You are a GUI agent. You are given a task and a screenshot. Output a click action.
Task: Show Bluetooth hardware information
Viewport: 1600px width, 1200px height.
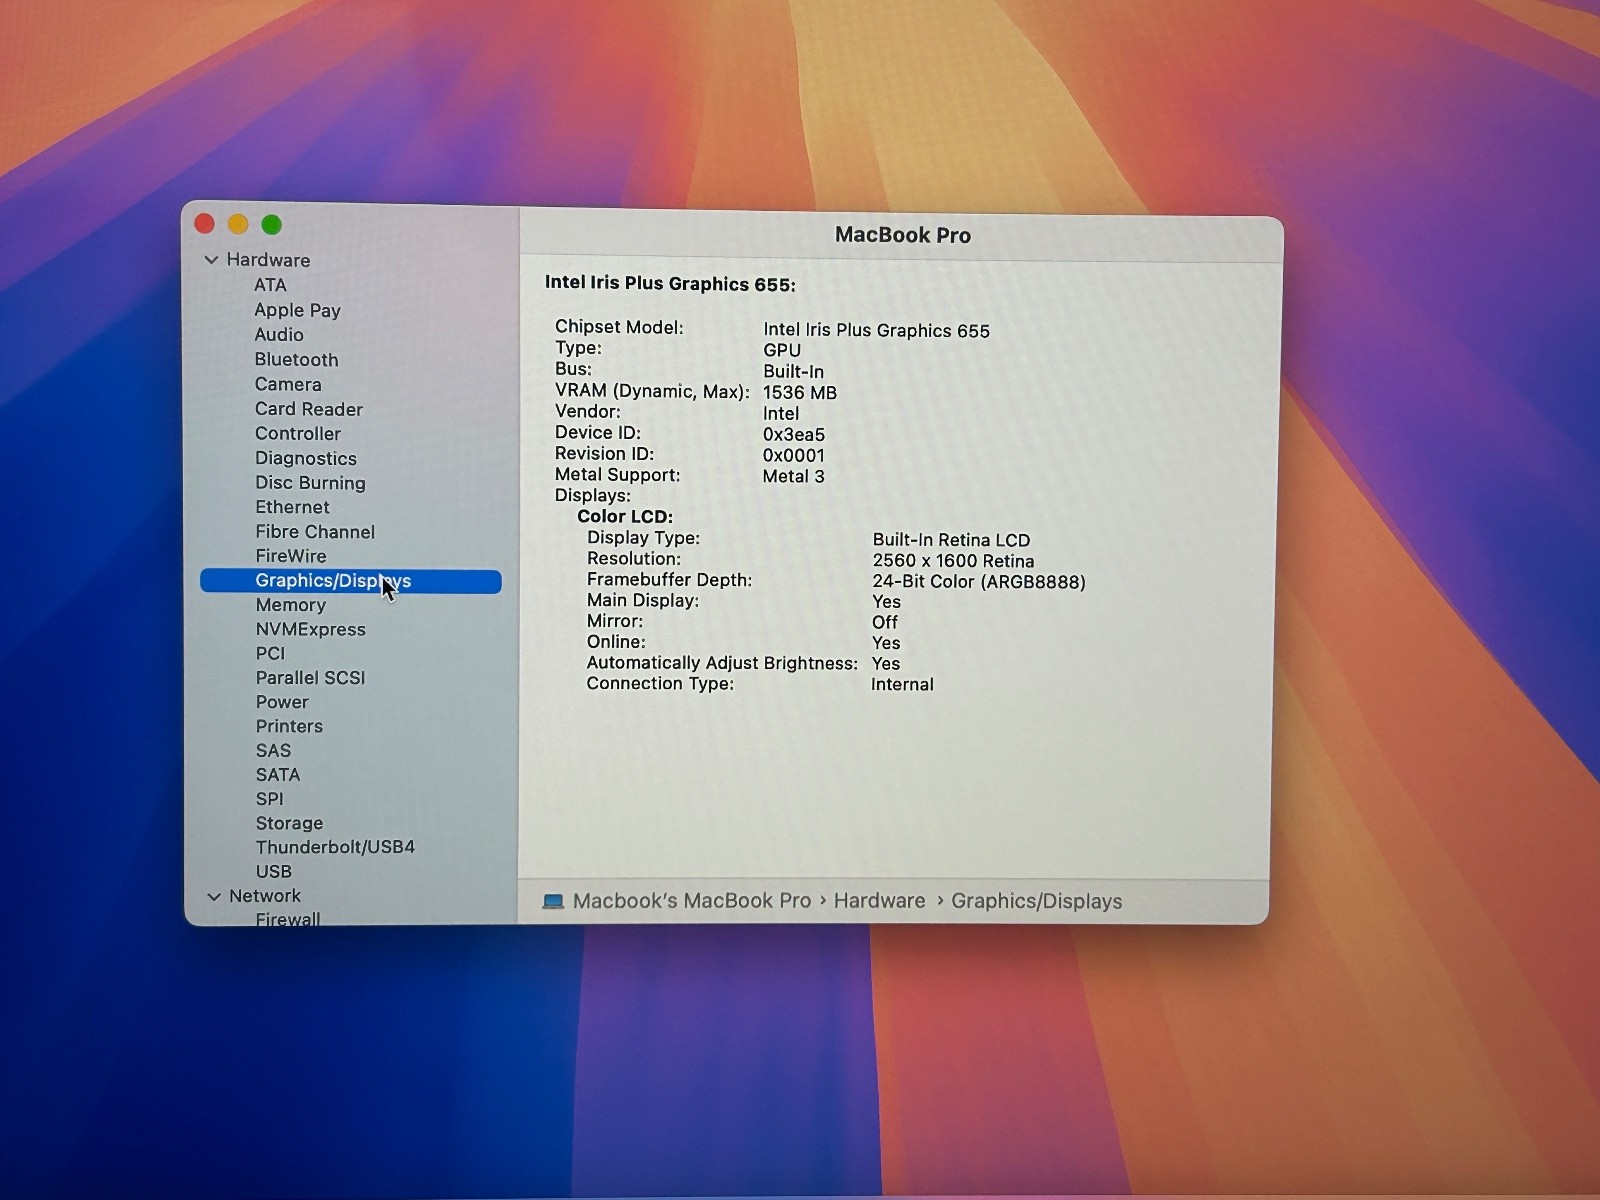pyautogui.click(x=296, y=360)
